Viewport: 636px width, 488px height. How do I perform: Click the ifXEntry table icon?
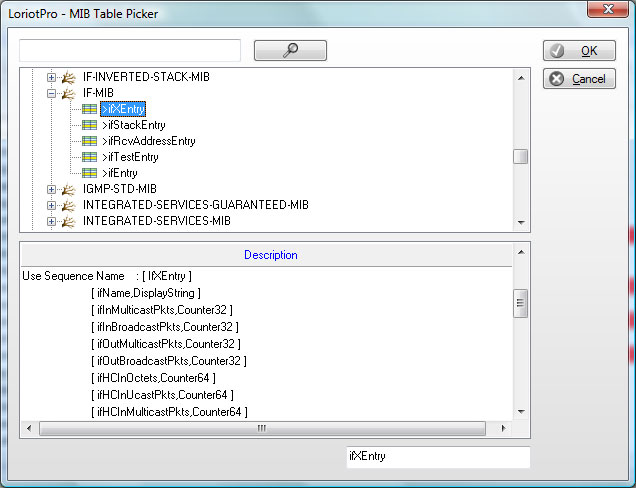(x=89, y=109)
